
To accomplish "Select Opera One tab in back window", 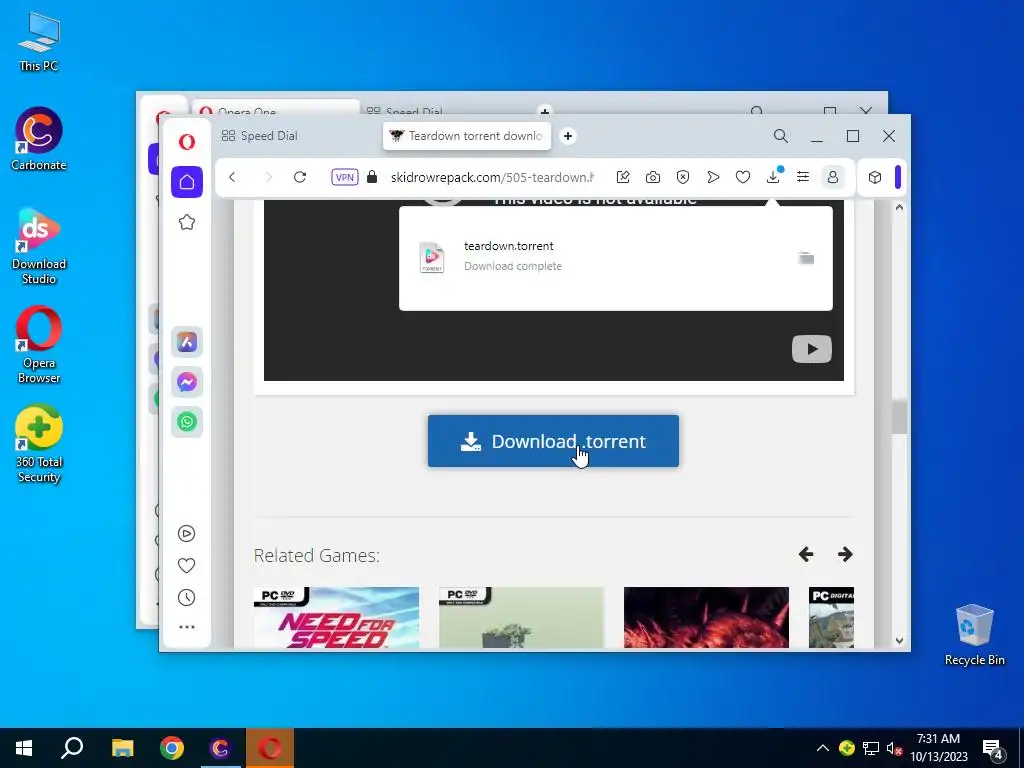I will 274,108.
